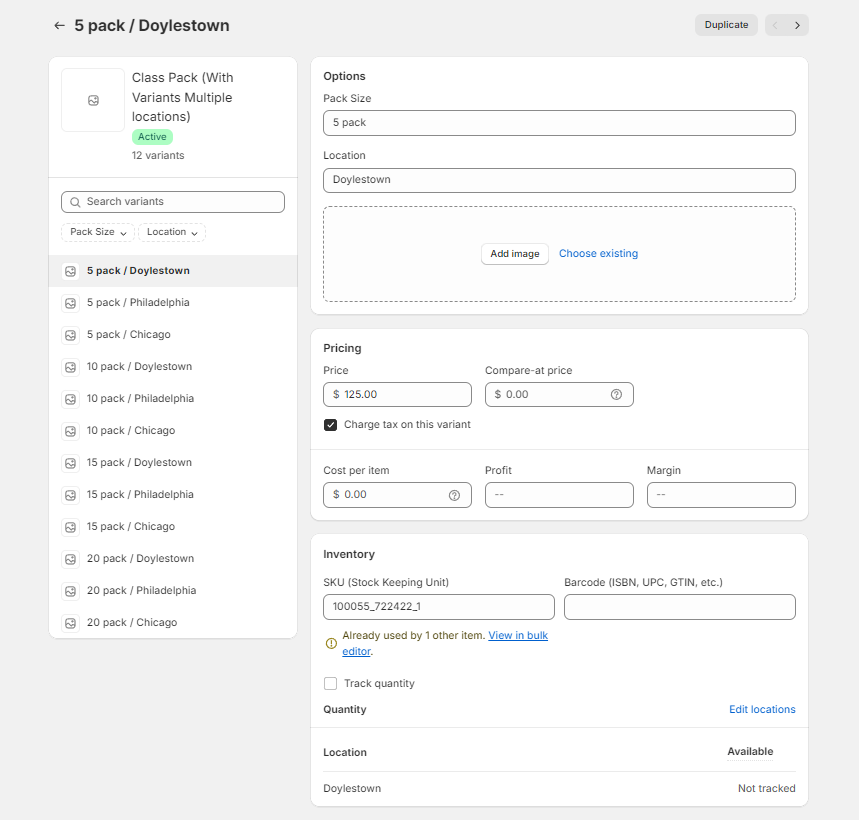Open the Pack Size filter dropdown
Screen dimensions: 859x820
tap(98, 232)
